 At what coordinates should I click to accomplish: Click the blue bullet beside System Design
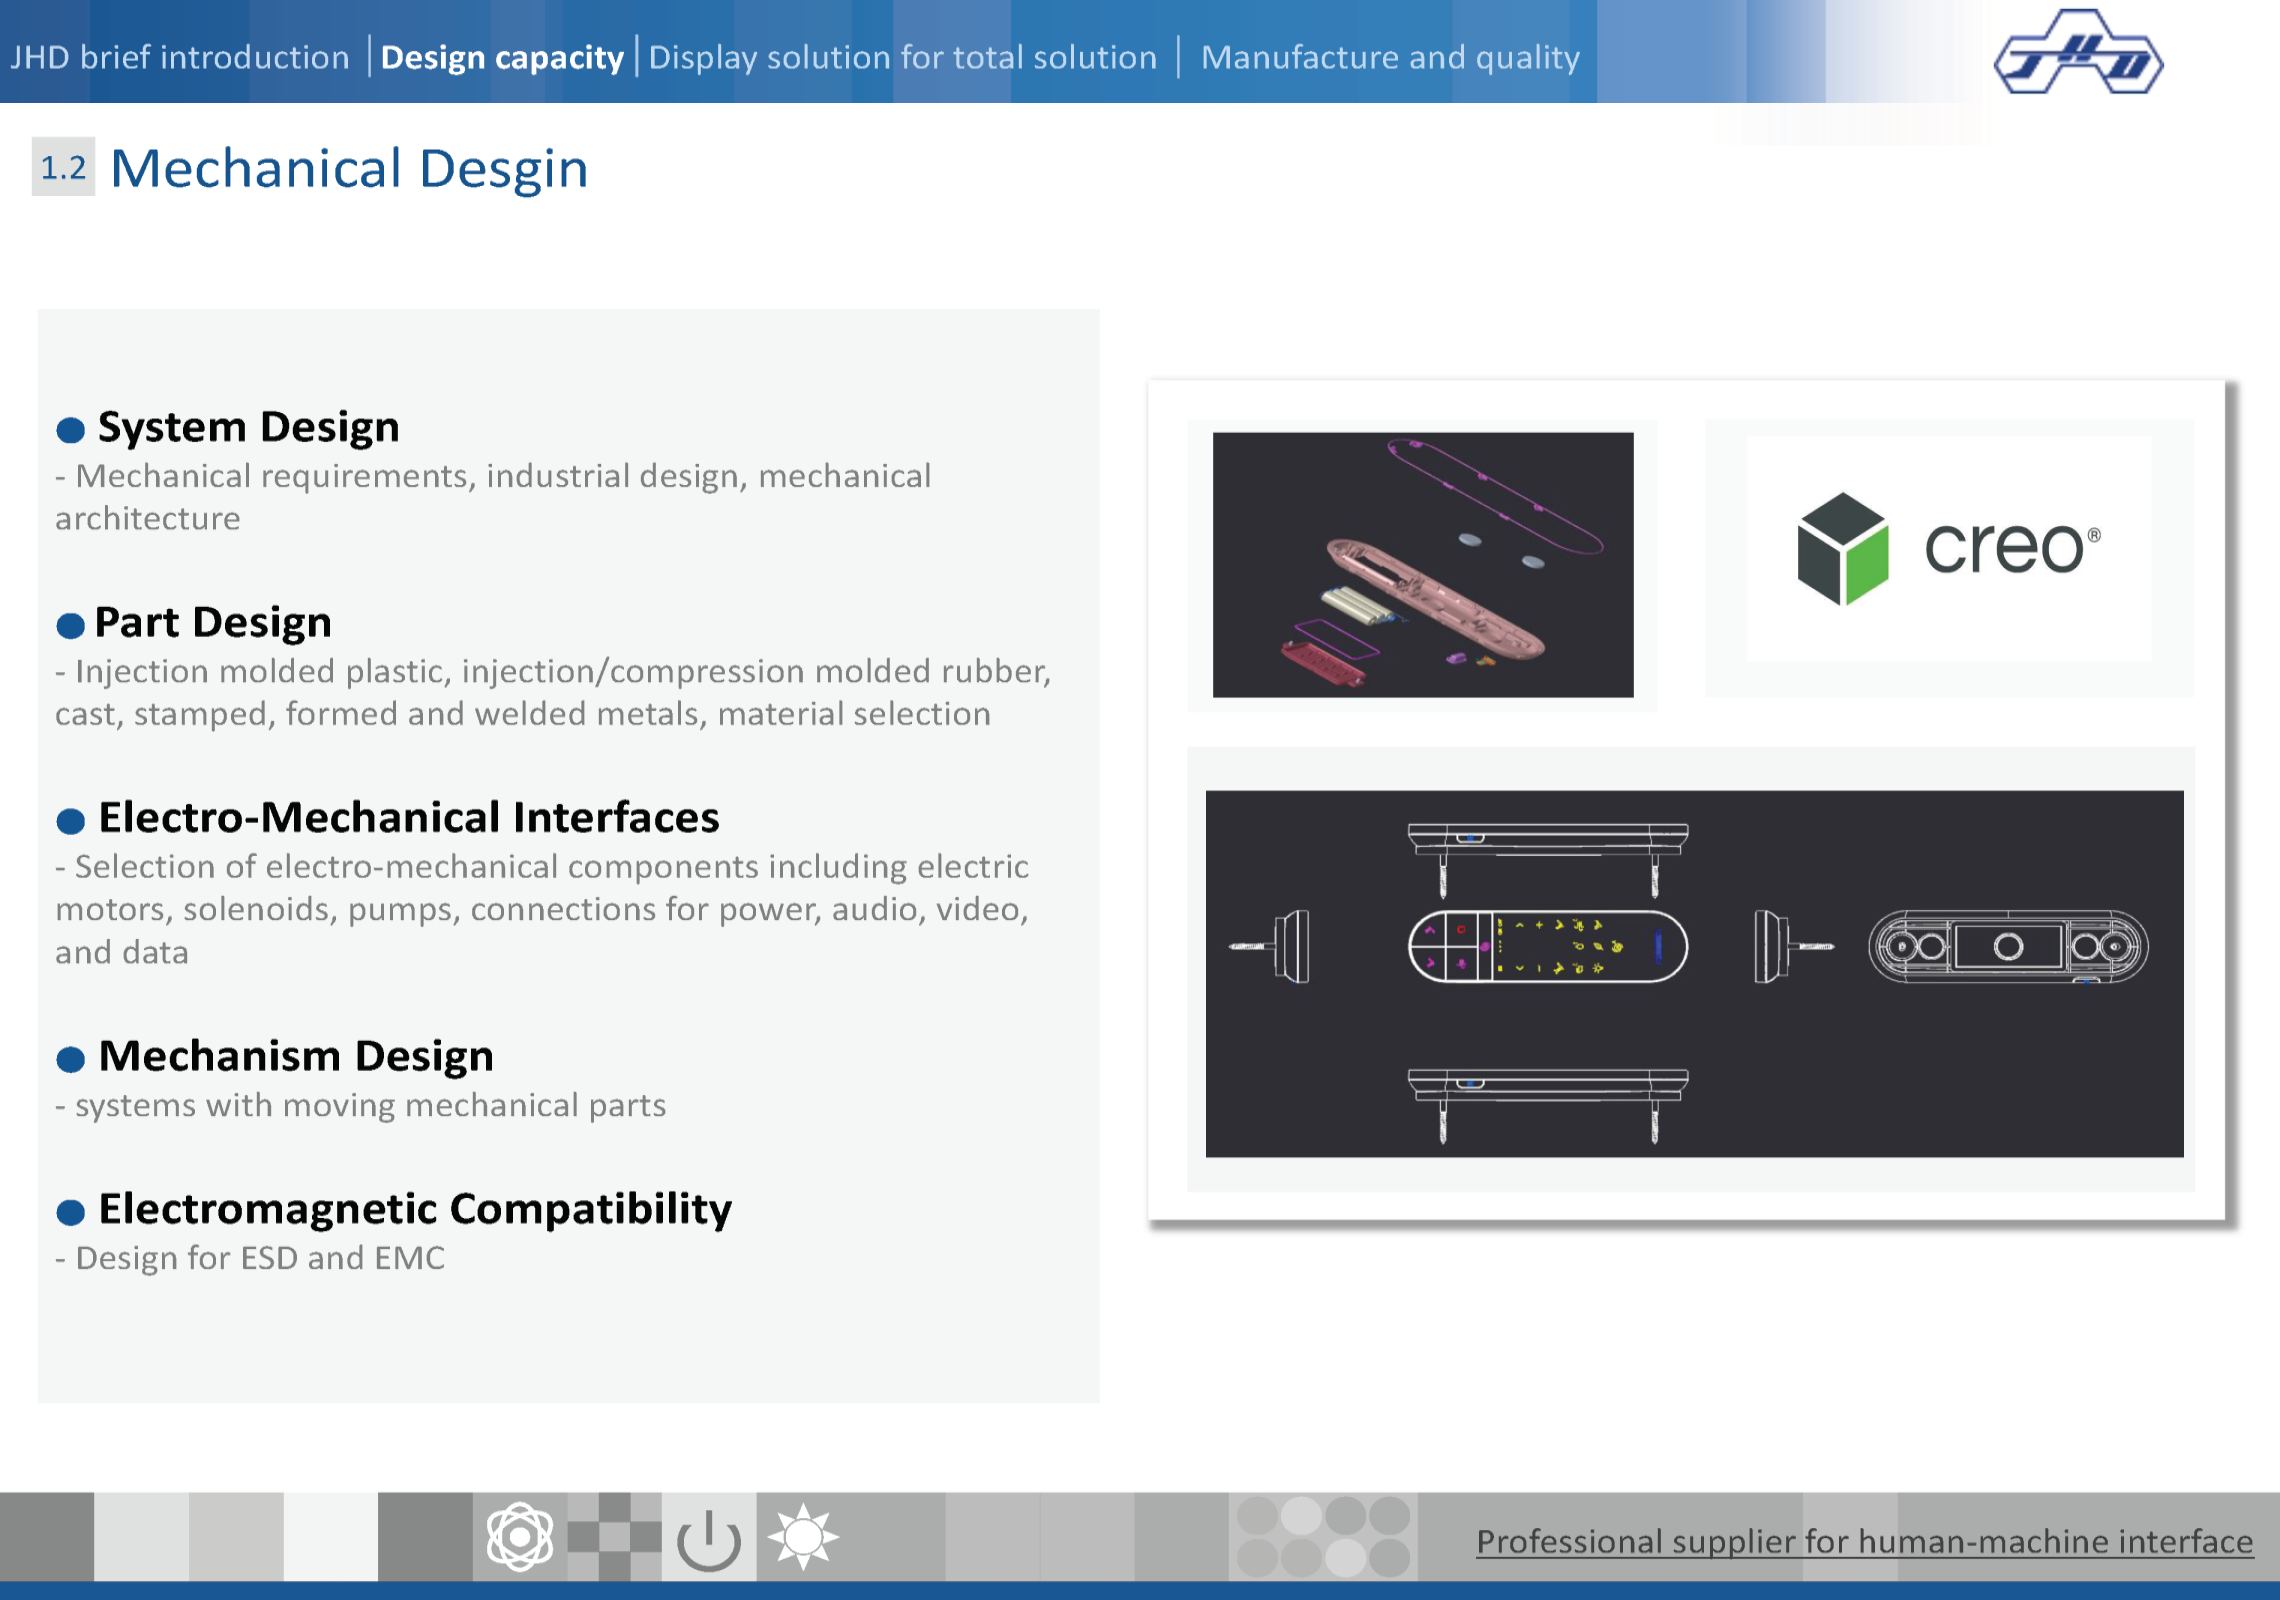pos(70,430)
